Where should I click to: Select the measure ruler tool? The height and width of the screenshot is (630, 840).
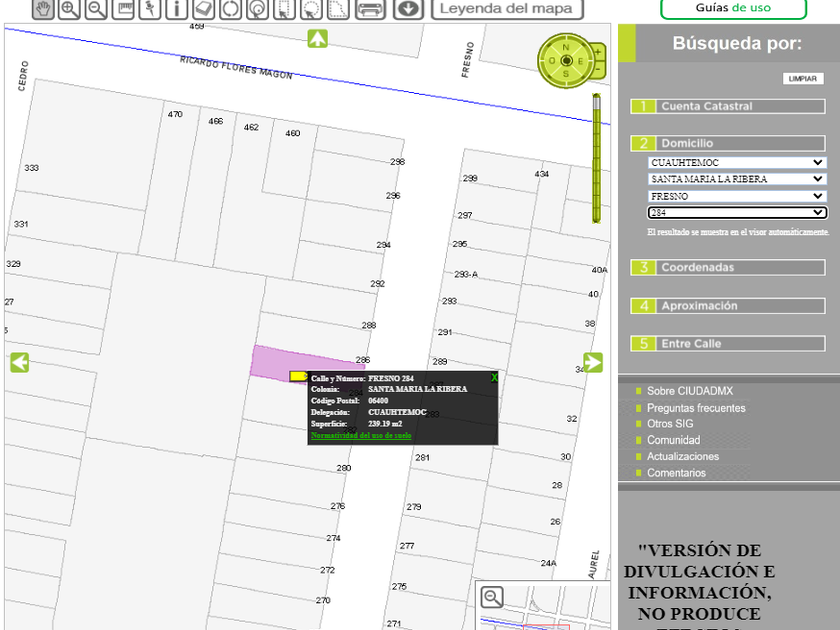tap(124, 9)
